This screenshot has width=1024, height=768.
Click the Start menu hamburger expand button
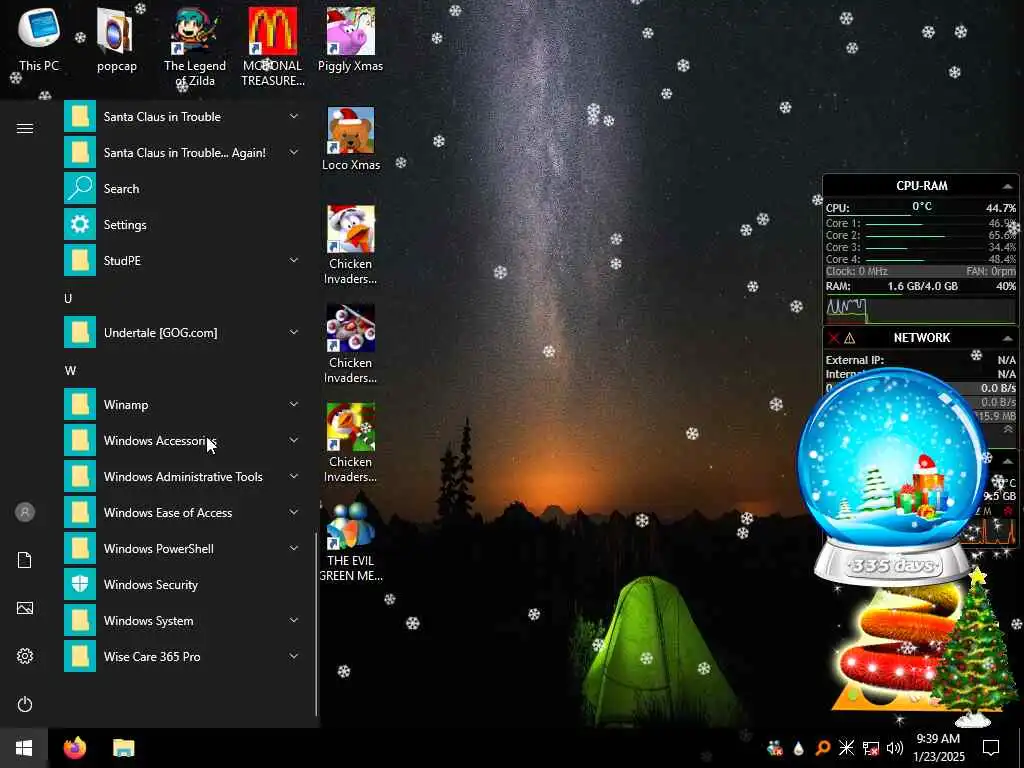click(x=25, y=129)
